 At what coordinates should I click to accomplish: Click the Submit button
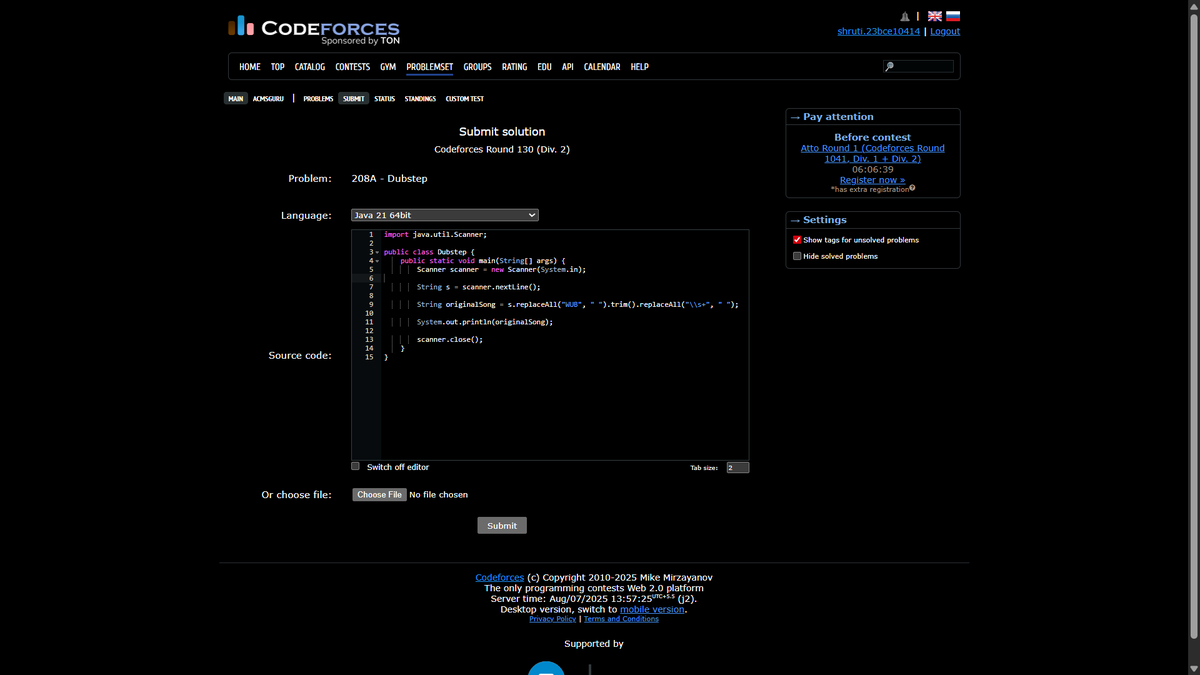tap(502, 525)
